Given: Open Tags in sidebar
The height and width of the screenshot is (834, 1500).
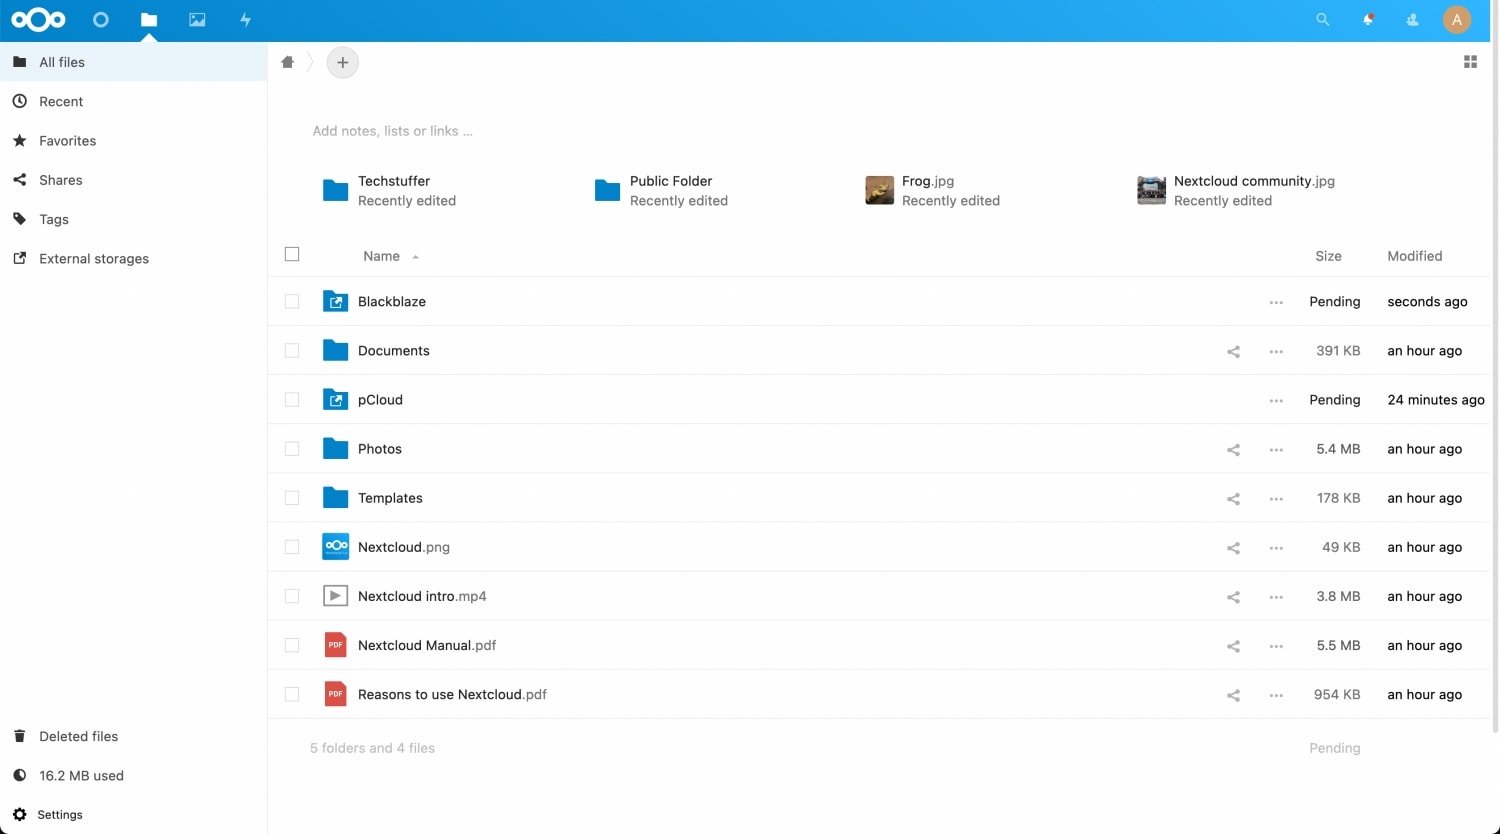Looking at the screenshot, I should (x=134, y=219).
